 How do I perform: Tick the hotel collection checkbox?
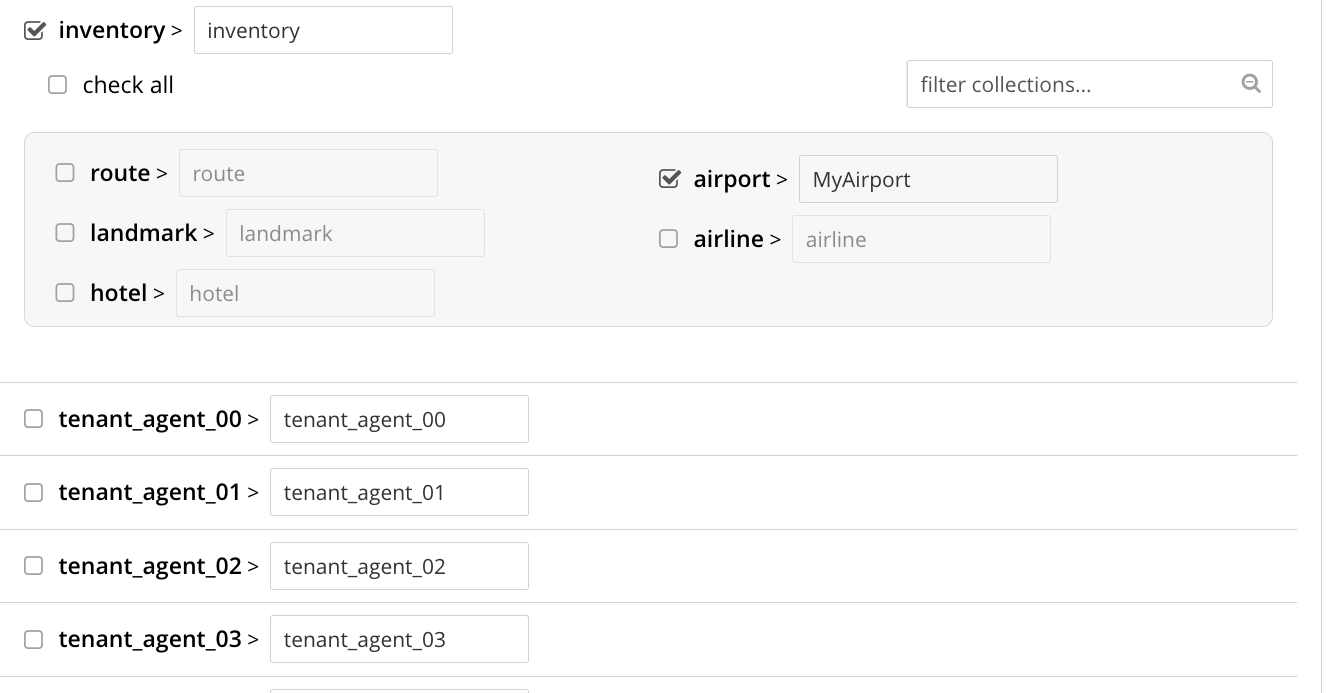(65, 293)
